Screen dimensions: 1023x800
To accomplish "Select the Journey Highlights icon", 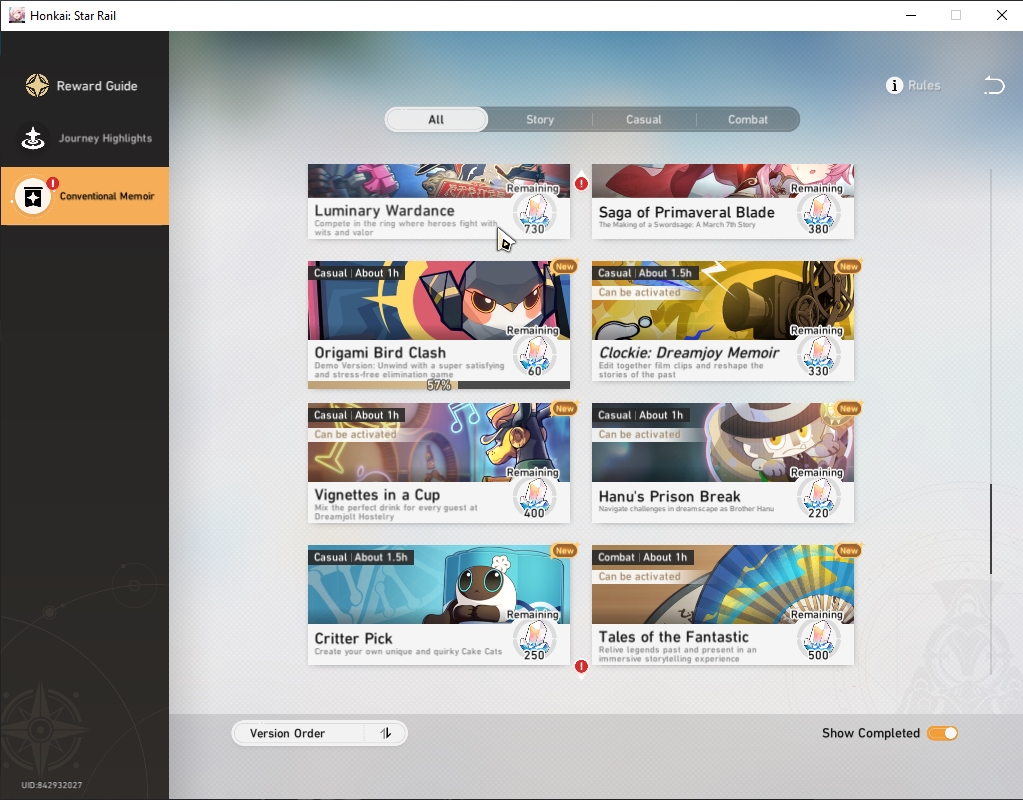I will point(33,138).
